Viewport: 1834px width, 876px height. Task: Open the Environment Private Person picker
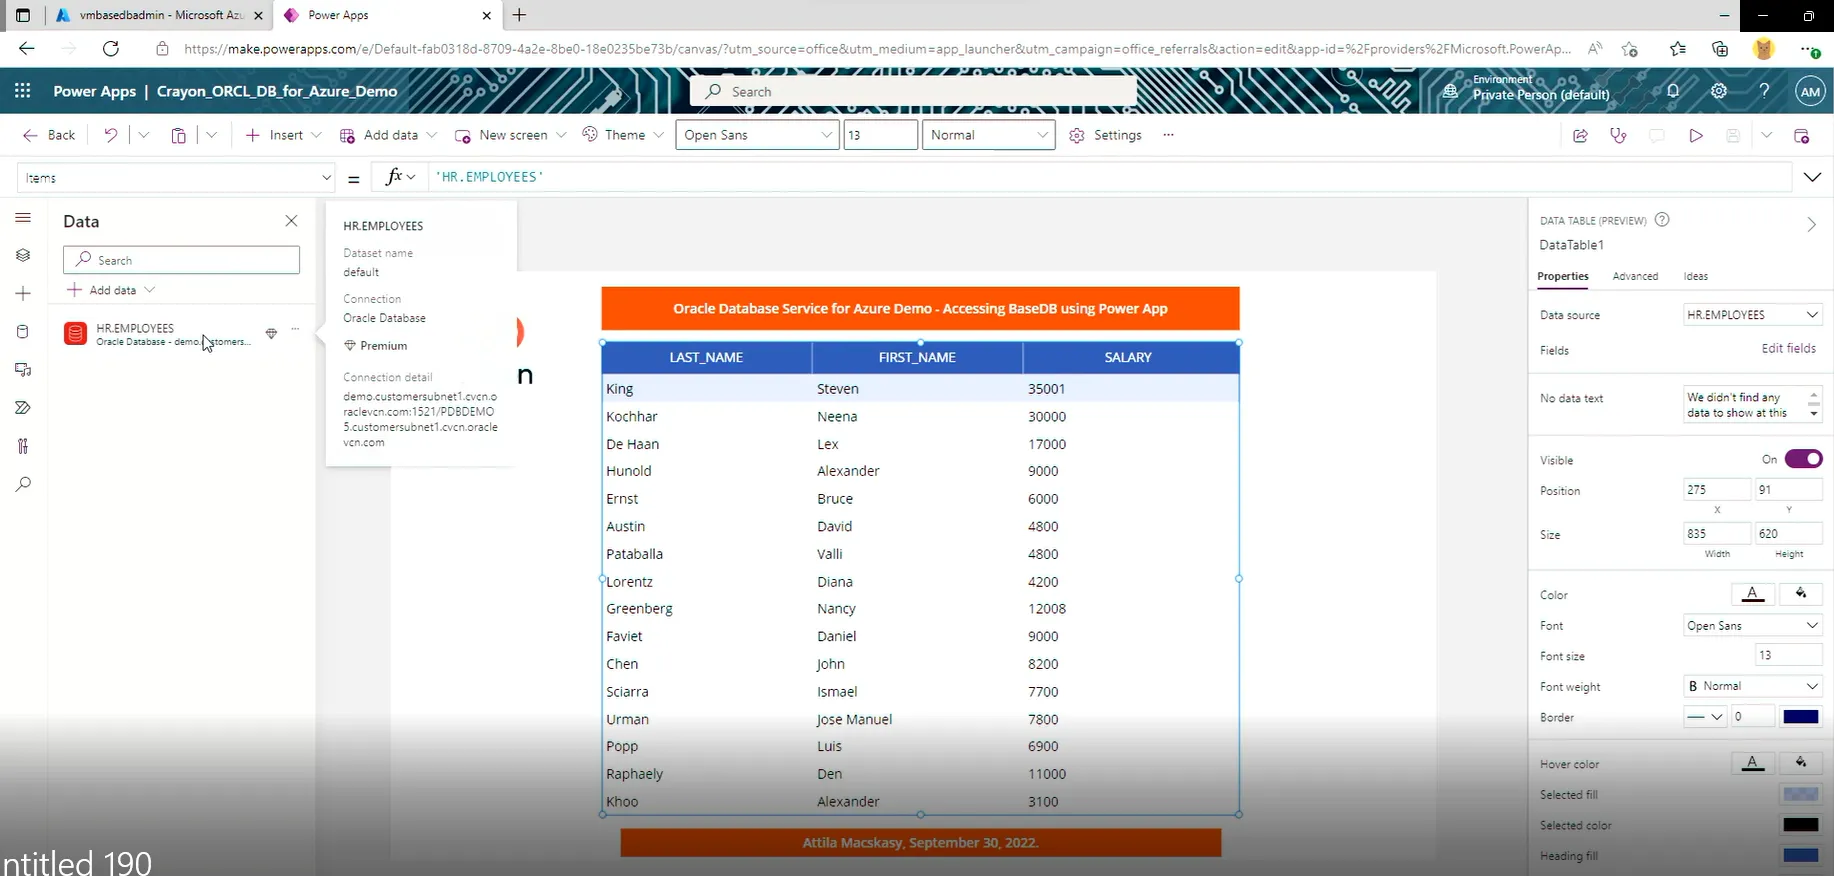click(1529, 91)
